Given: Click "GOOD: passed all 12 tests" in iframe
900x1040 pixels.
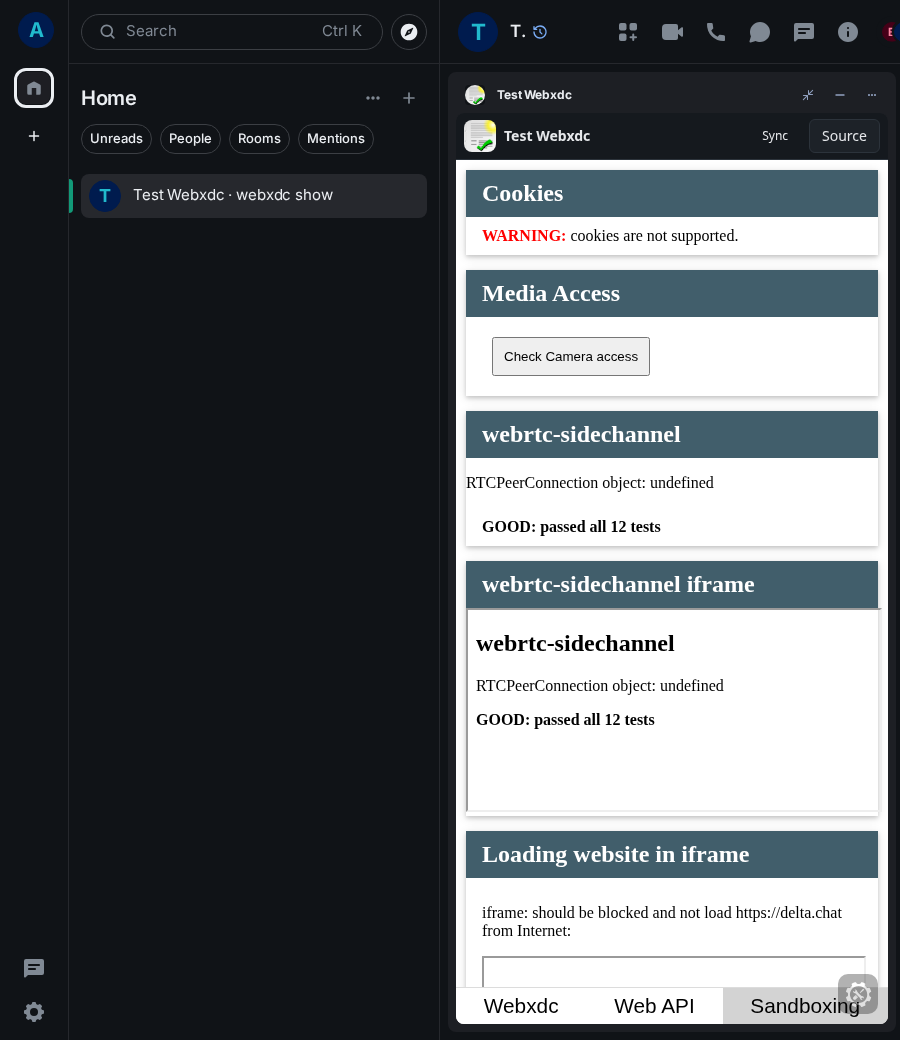Looking at the screenshot, I should (565, 720).
